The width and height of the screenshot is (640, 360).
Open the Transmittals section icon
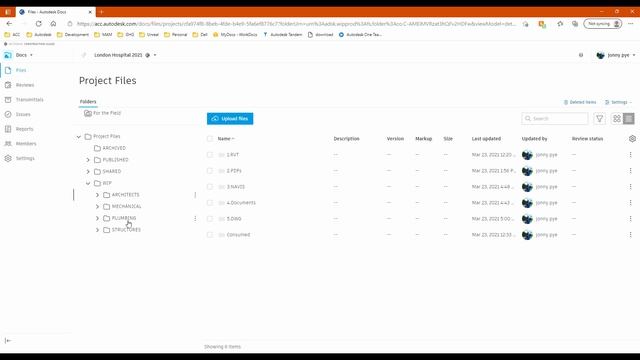pyautogui.click(x=8, y=100)
